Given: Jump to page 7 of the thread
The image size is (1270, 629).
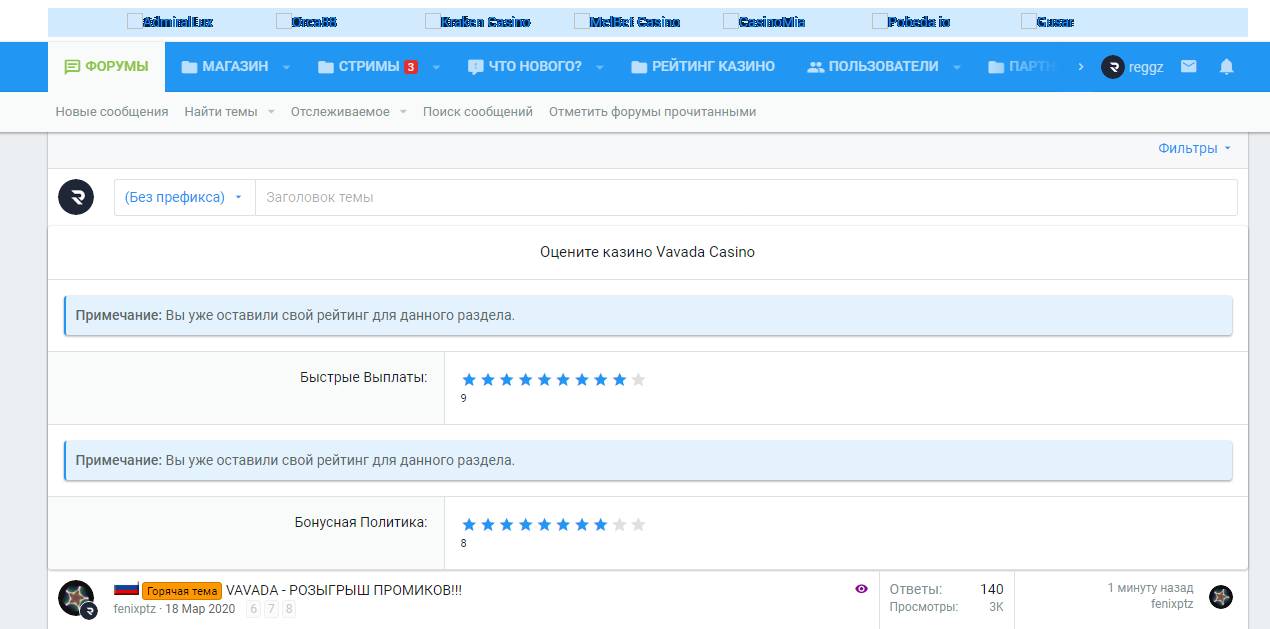Looking at the screenshot, I should 271,608.
